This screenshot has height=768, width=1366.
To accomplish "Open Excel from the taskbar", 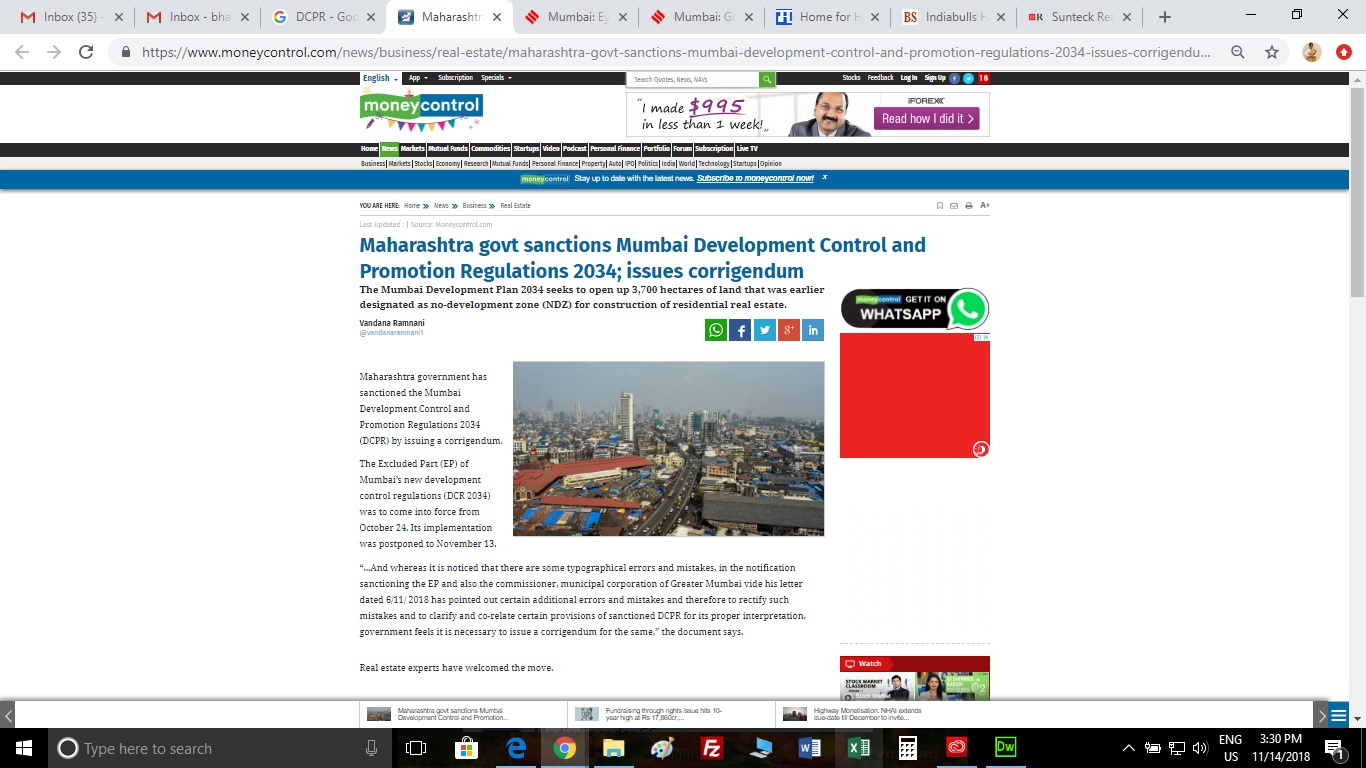I will [x=859, y=748].
